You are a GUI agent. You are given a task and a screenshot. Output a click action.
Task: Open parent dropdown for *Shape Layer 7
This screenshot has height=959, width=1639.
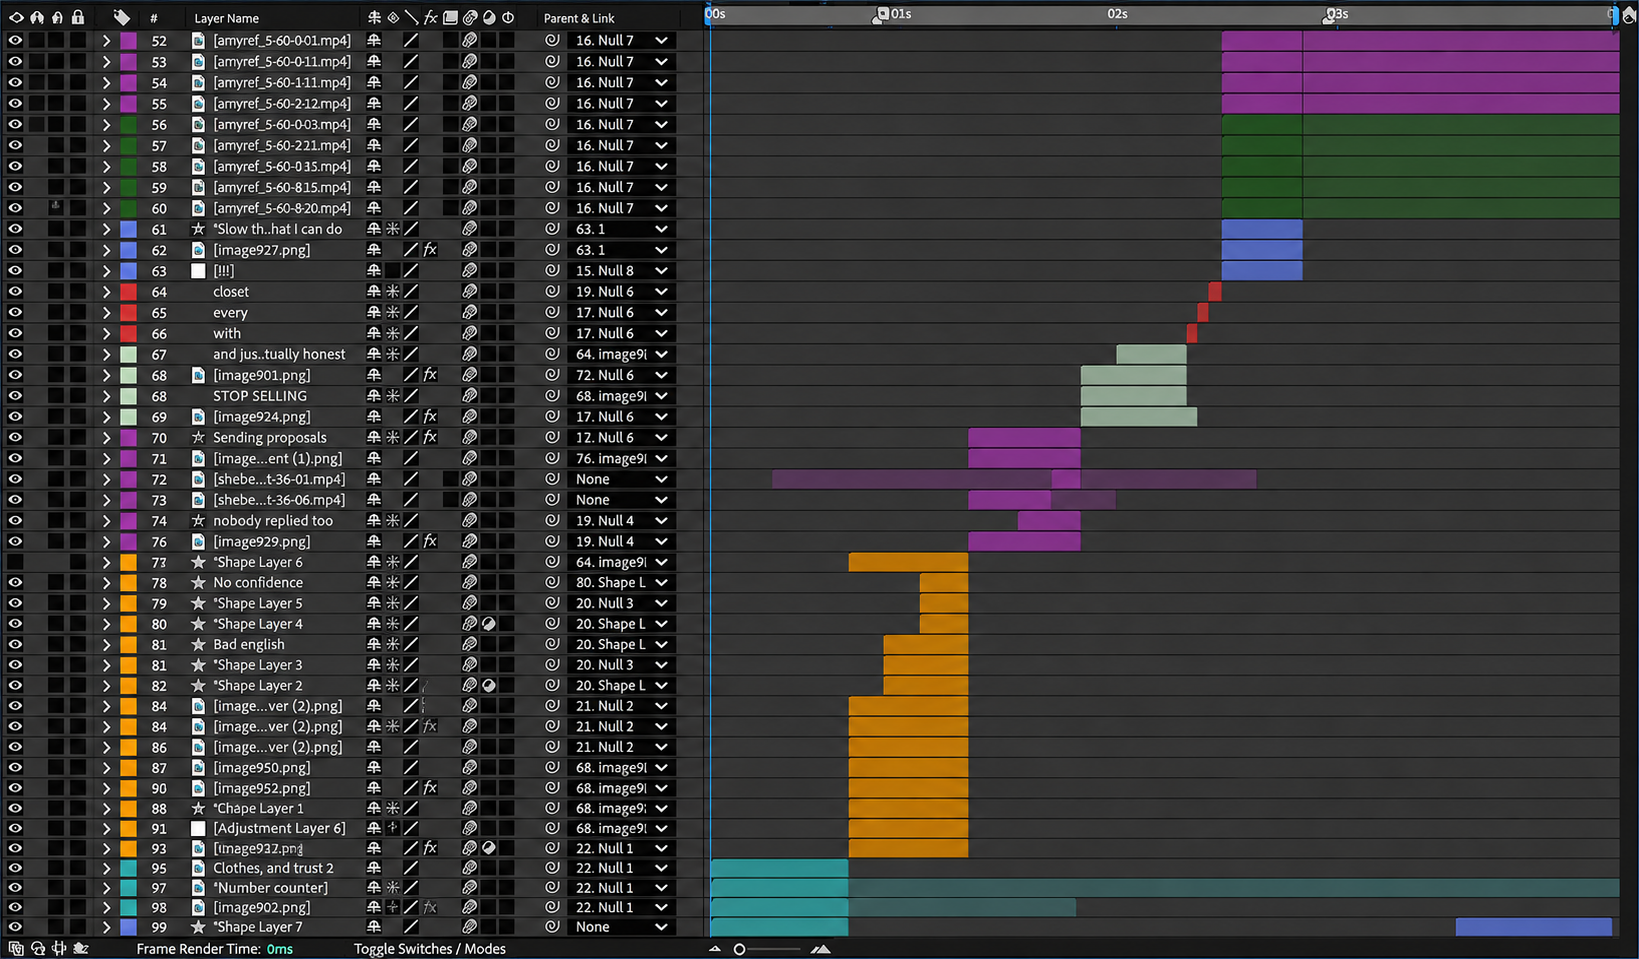tap(621, 927)
